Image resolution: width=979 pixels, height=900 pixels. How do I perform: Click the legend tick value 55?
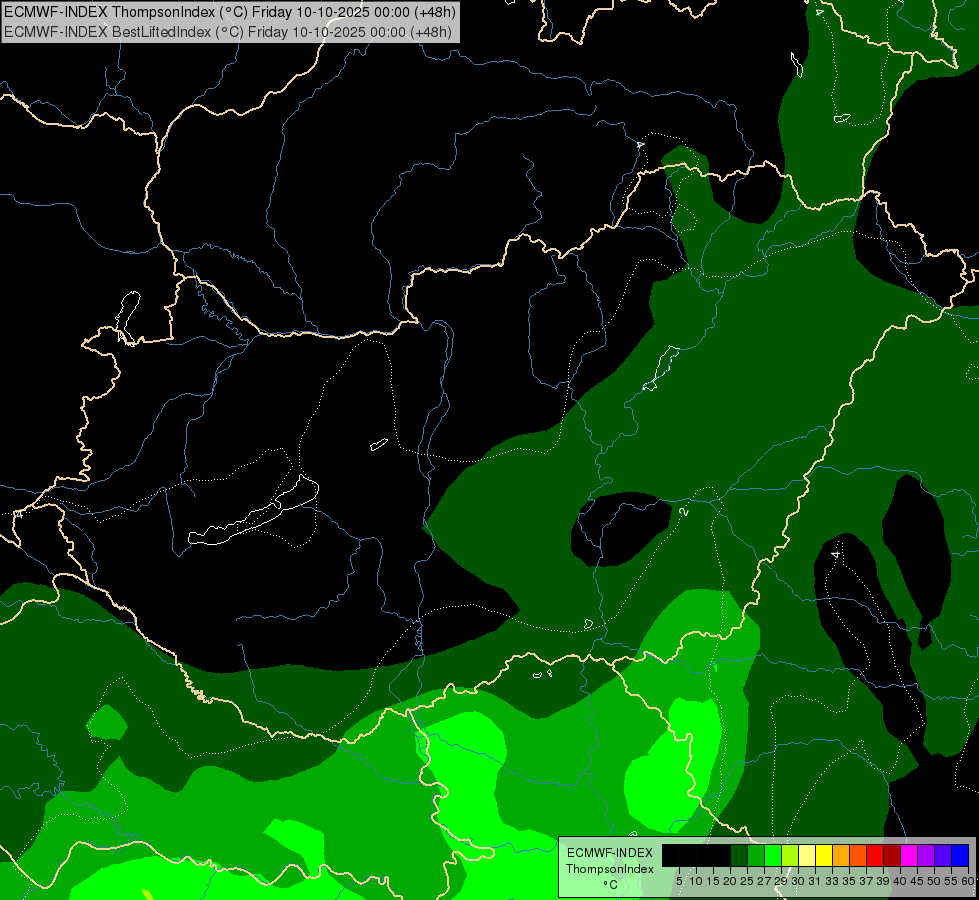click(950, 881)
